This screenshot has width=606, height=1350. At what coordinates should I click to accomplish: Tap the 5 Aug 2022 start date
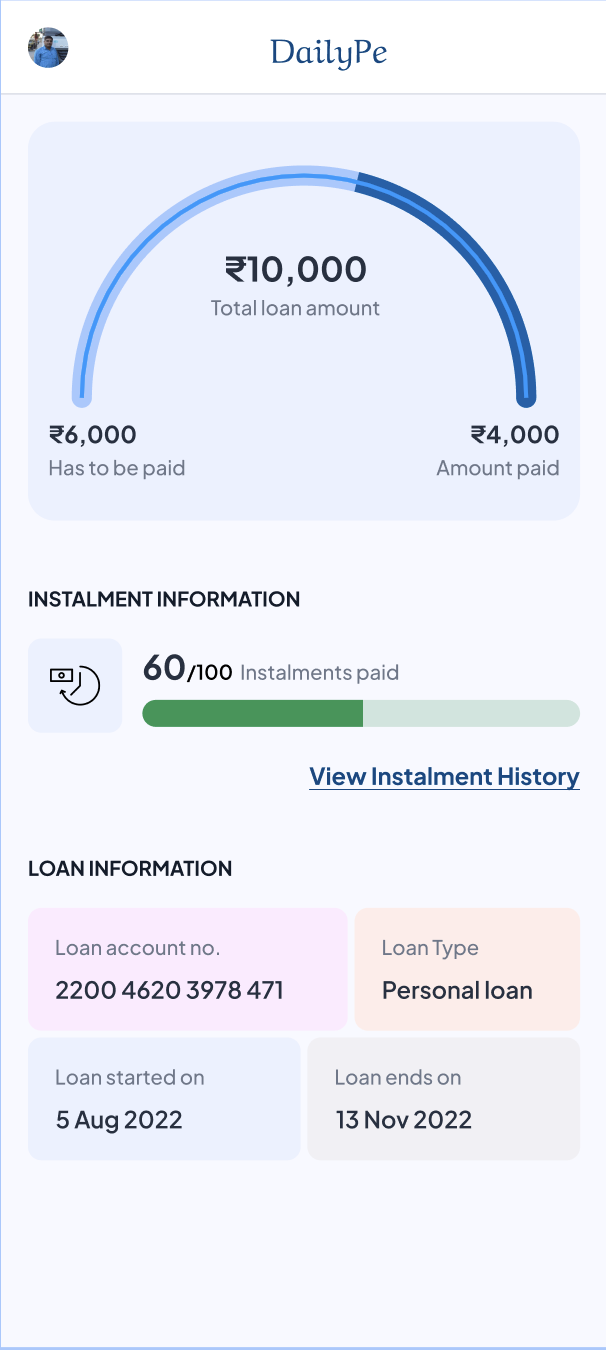pos(119,1120)
